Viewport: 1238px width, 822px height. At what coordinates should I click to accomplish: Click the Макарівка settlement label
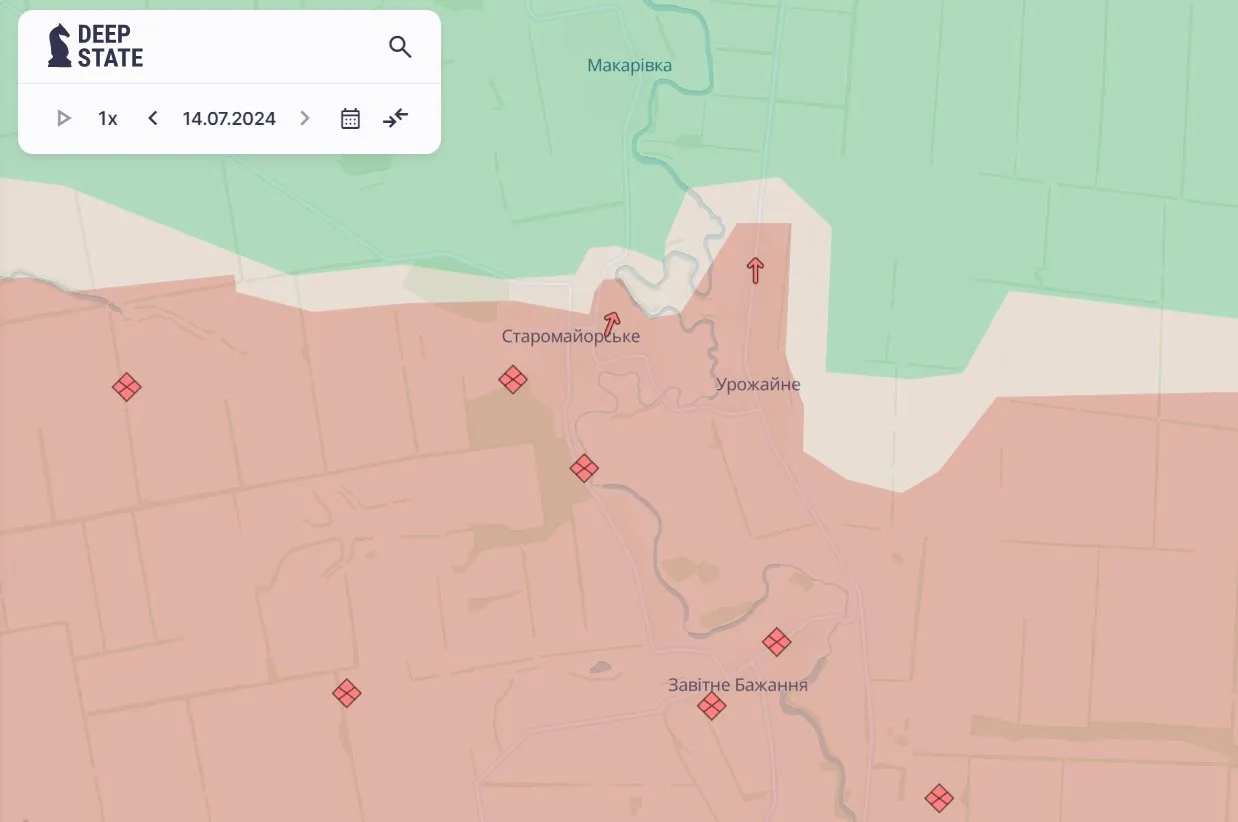(x=629, y=66)
